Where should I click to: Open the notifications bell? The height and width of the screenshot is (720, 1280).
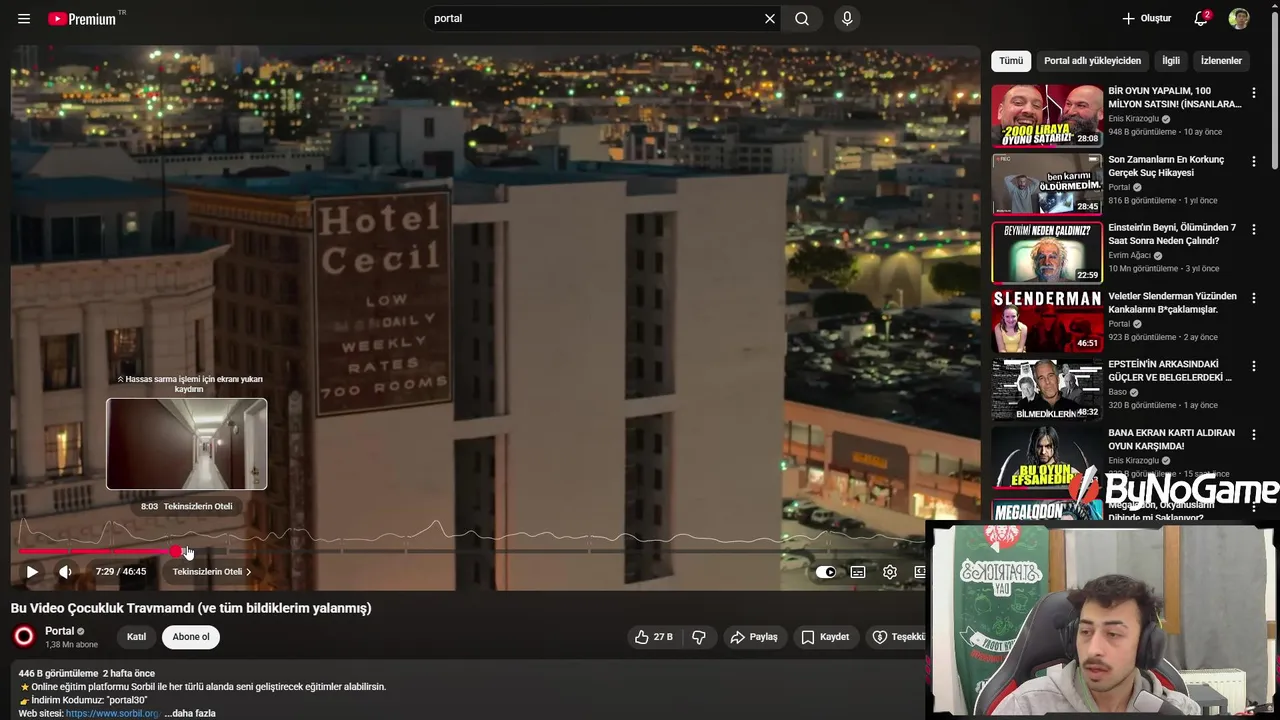coord(1201,18)
